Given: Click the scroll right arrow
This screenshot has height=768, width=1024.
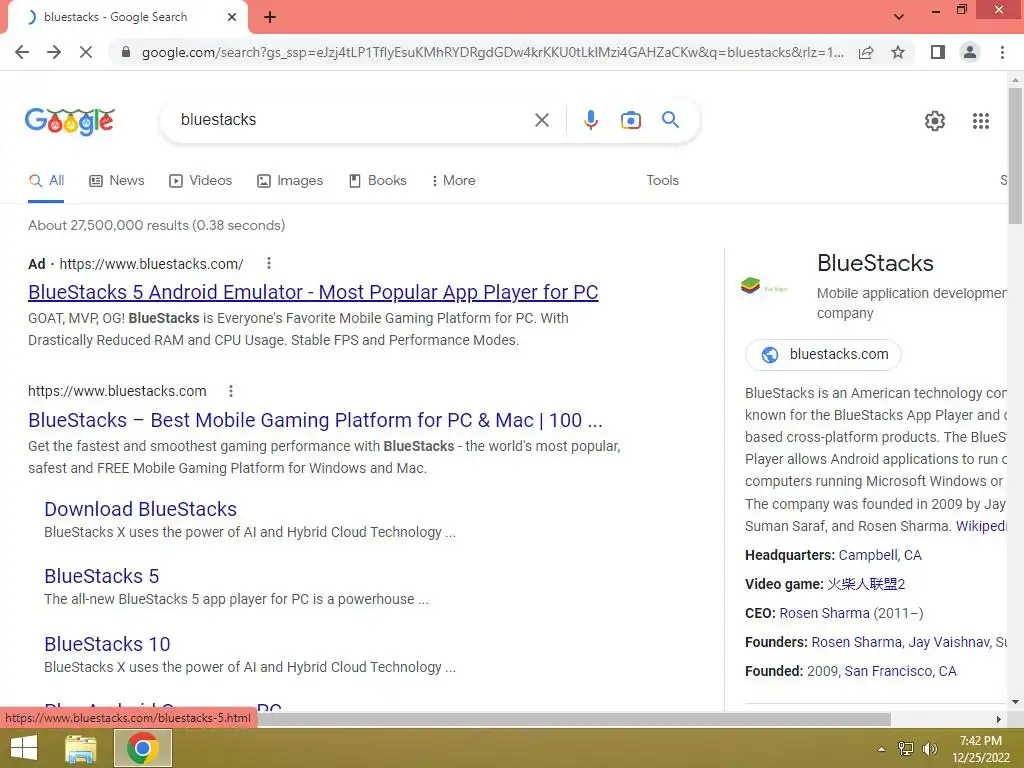Looking at the screenshot, I should tap(998, 719).
